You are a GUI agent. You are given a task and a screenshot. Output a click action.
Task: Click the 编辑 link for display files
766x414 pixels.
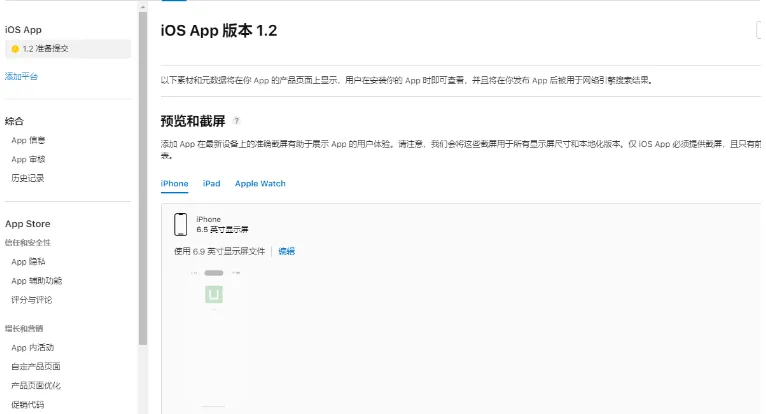coord(287,251)
